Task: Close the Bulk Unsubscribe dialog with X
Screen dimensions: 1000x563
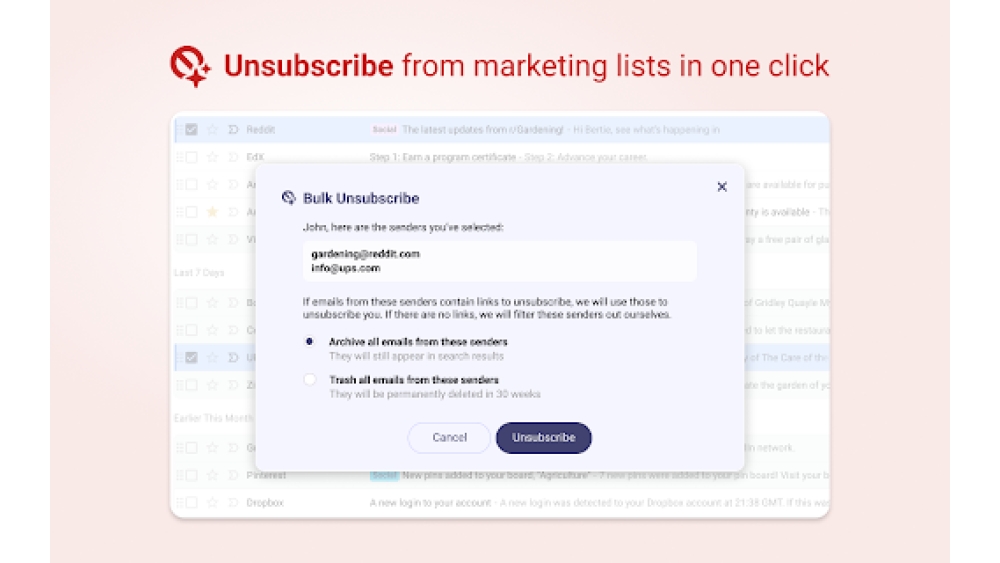Action: click(x=722, y=187)
